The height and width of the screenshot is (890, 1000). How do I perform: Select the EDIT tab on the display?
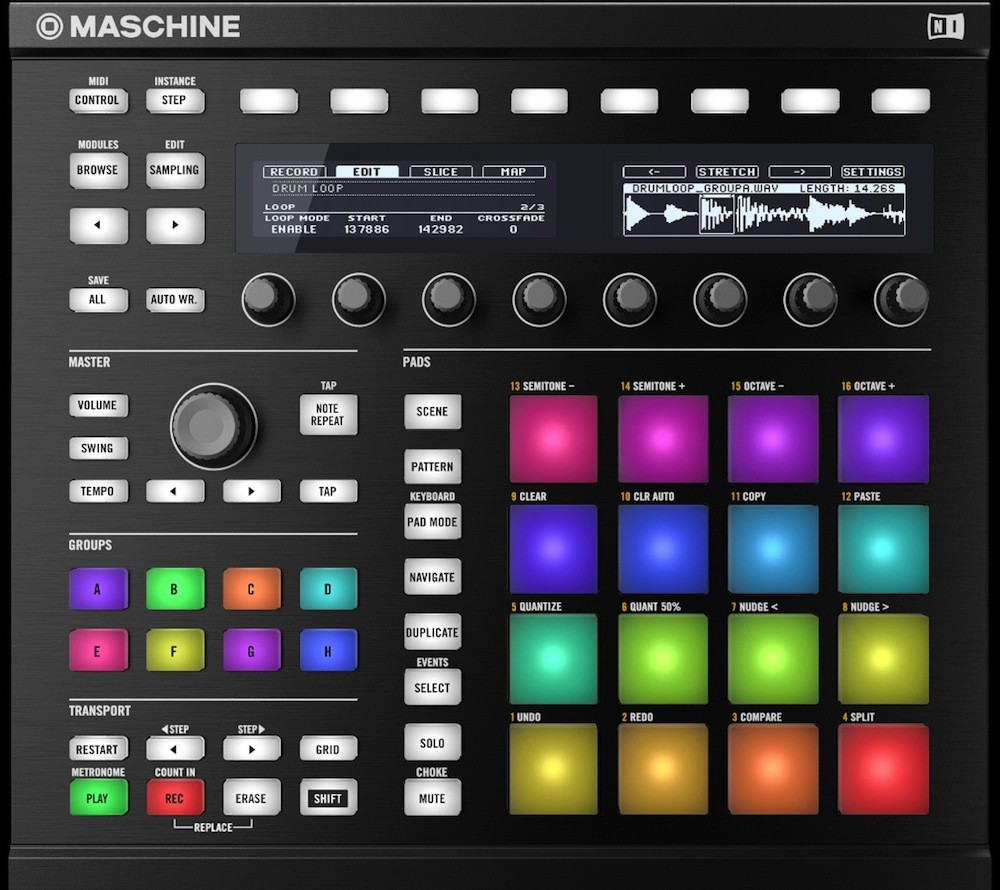(367, 171)
